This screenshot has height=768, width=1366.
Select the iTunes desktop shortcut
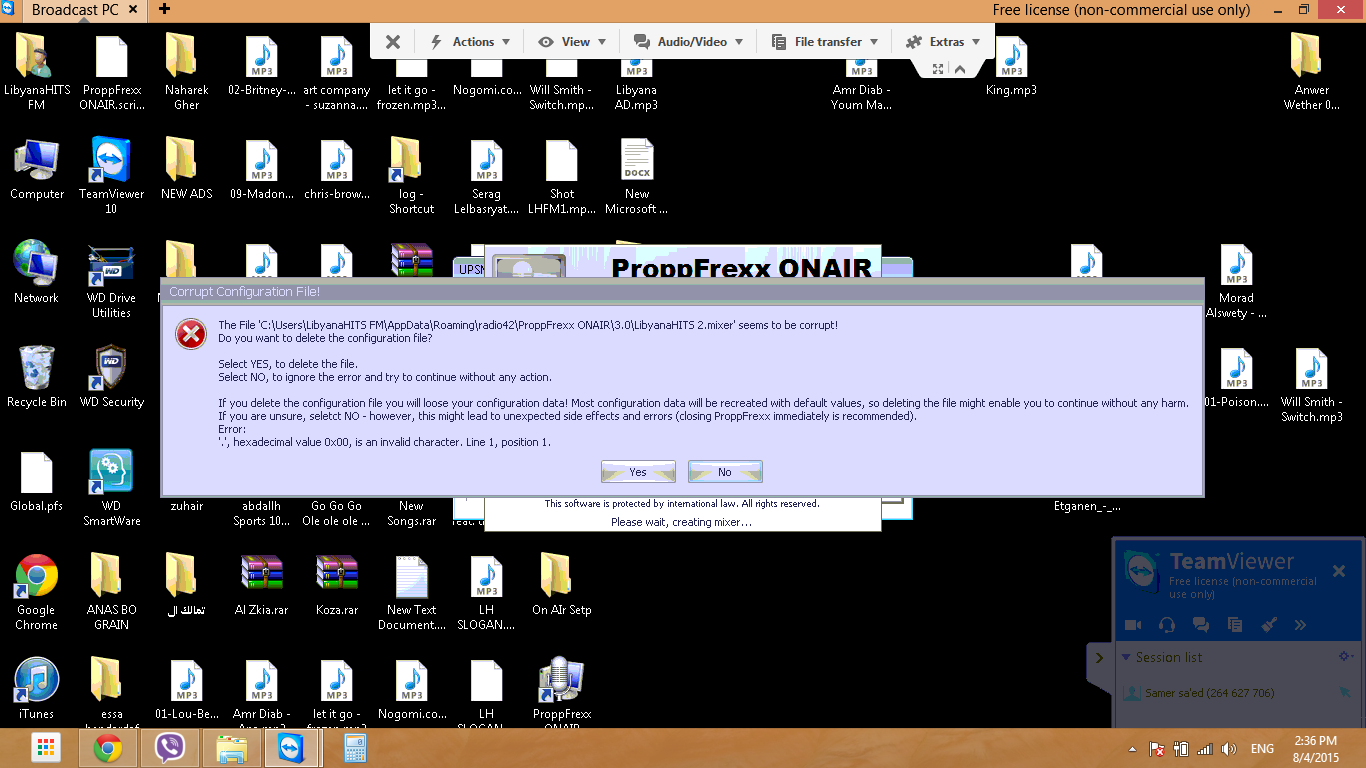coord(36,689)
